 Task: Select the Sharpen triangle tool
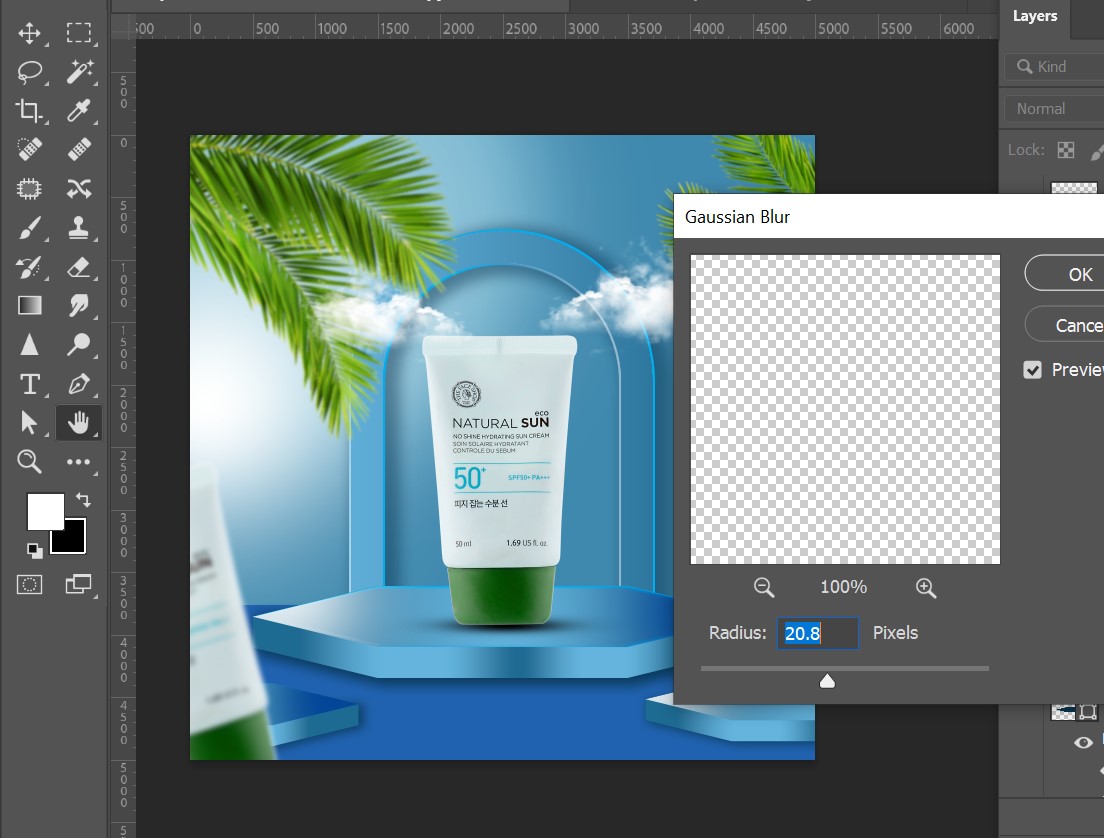(29, 345)
